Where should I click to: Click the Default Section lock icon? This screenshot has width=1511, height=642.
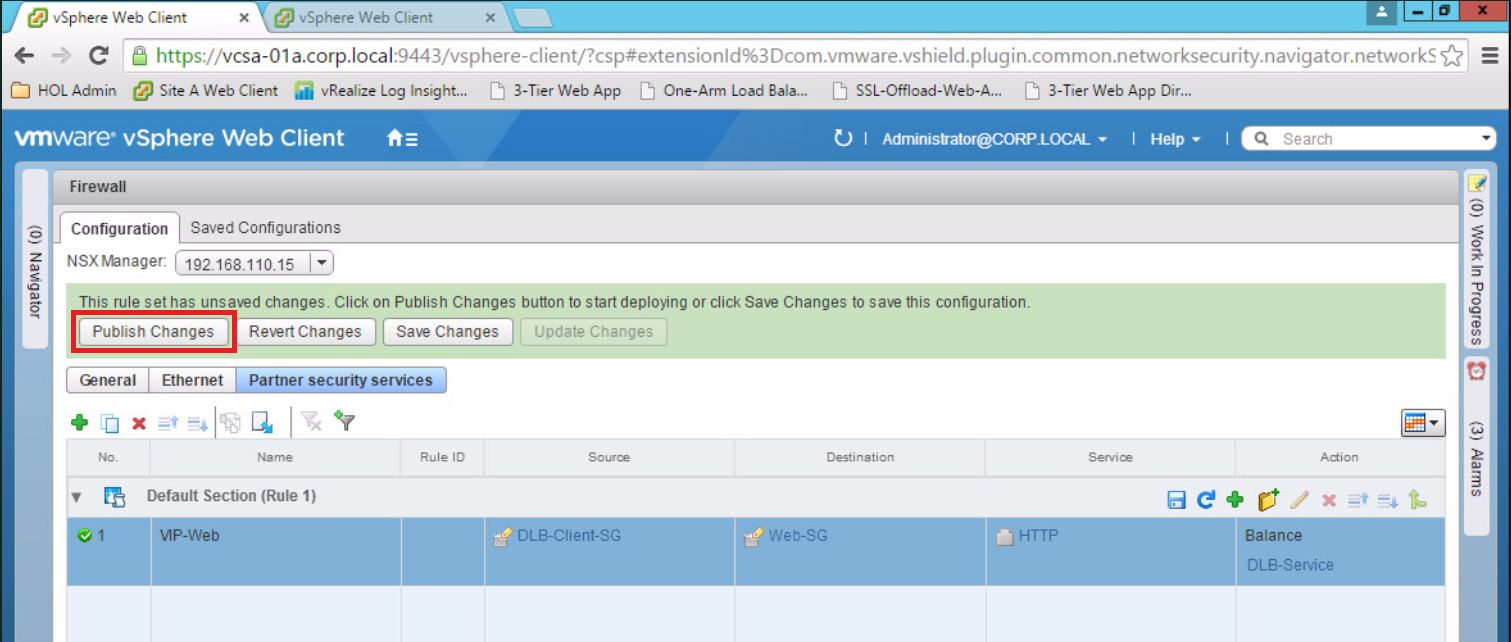[x=115, y=497]
